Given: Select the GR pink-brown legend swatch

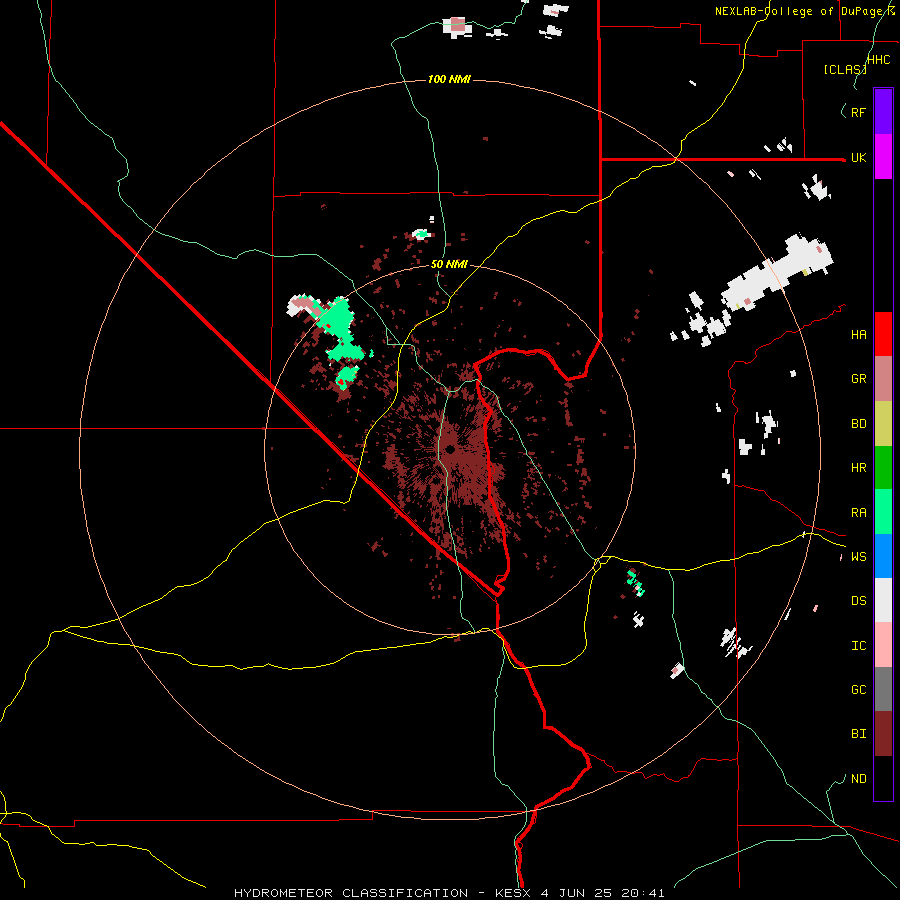Looking at the screenshot, I should click(x=883, y=379).
